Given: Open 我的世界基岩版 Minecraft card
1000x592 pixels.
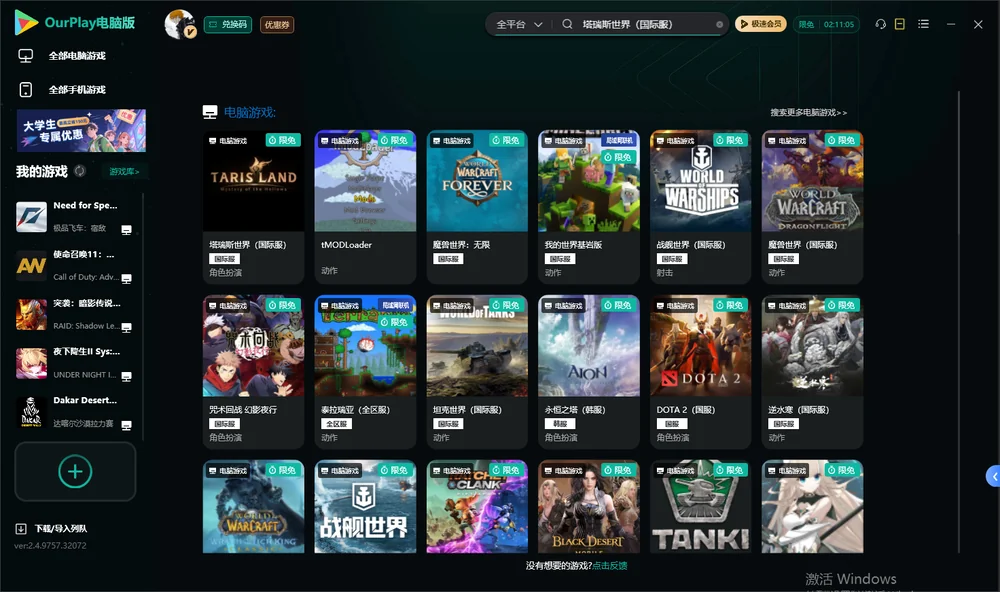Looking at the screenshot, I should [x=589, y=207].
